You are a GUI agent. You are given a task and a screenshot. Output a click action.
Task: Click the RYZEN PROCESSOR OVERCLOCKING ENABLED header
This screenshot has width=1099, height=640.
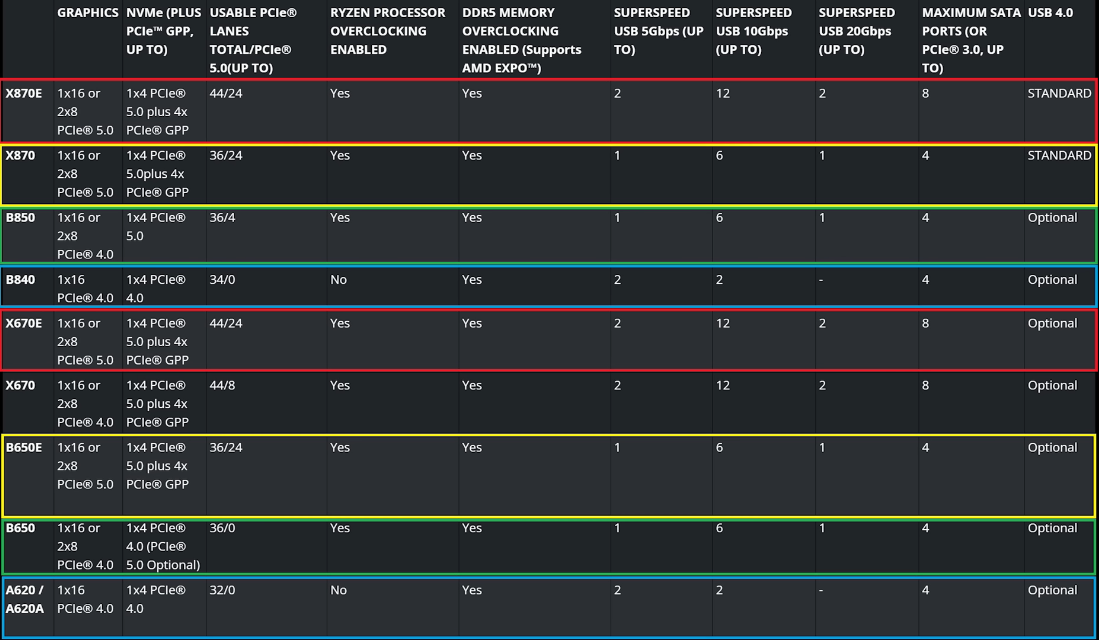[x=388, y=31]
